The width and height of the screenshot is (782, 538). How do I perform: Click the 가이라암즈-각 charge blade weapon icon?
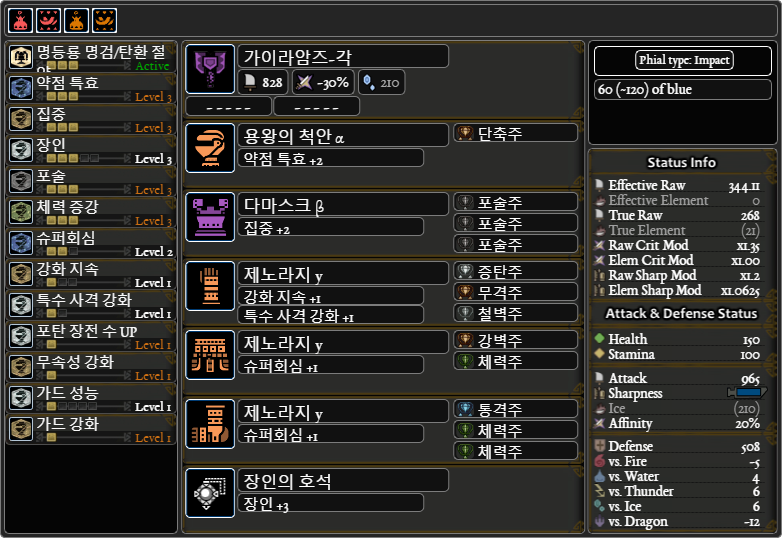coord(210,69)
